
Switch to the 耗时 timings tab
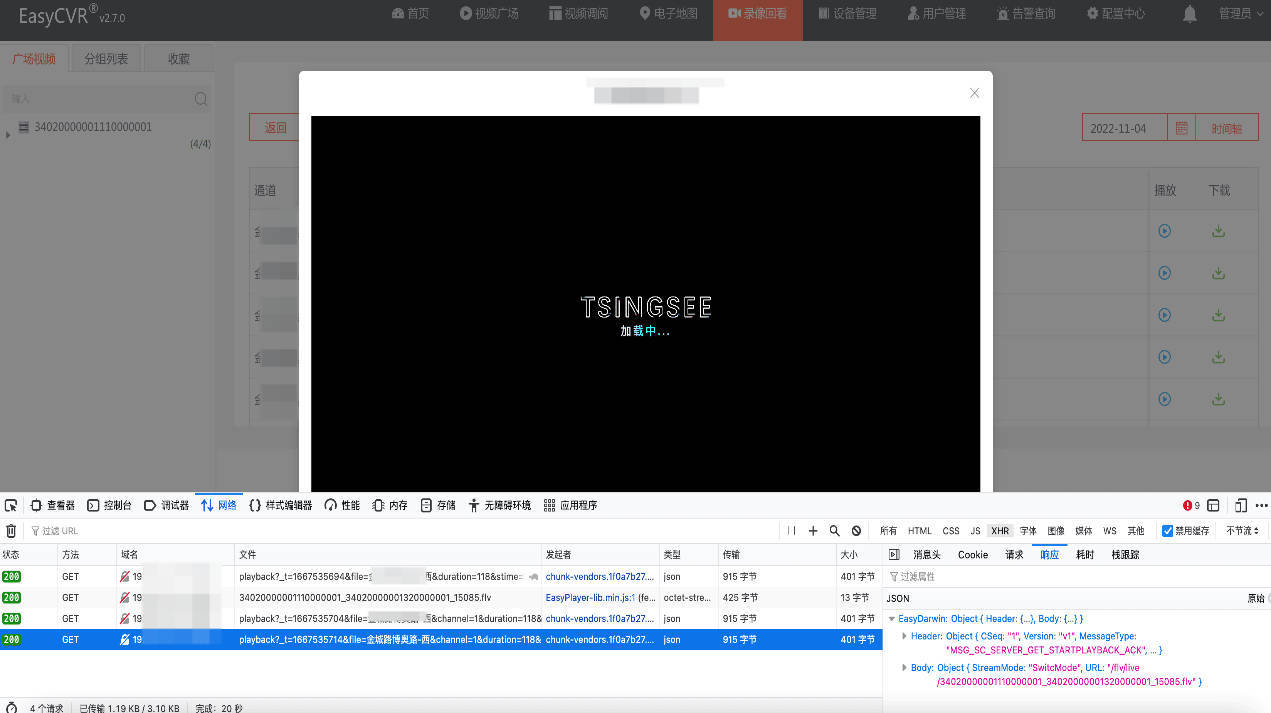coord(1085,554)
